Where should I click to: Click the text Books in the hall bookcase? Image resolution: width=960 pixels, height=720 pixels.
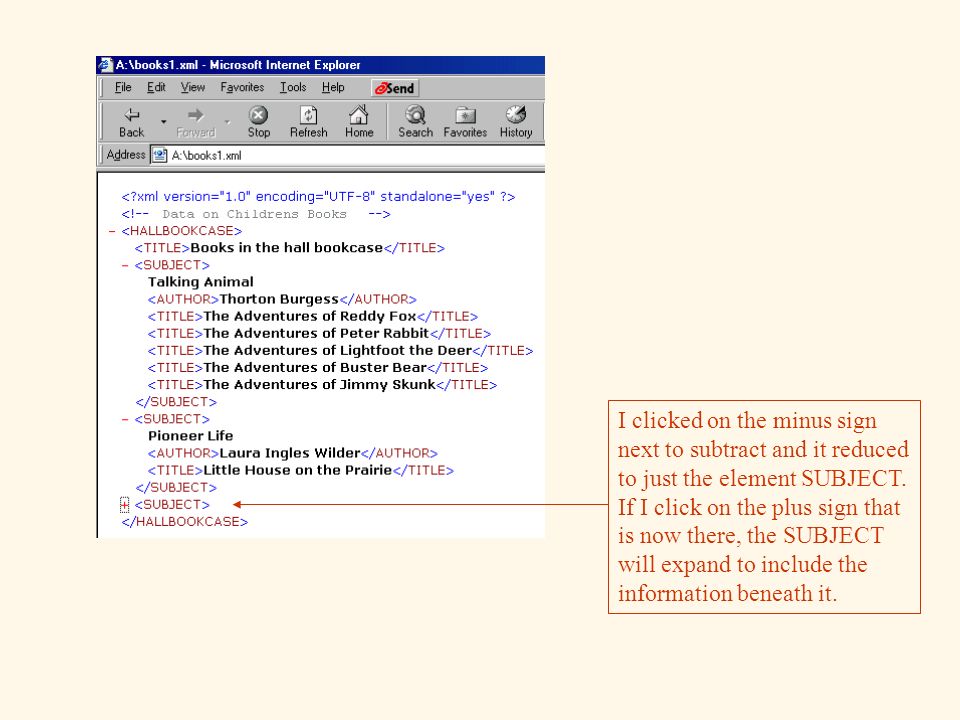(x=287, y=248)
